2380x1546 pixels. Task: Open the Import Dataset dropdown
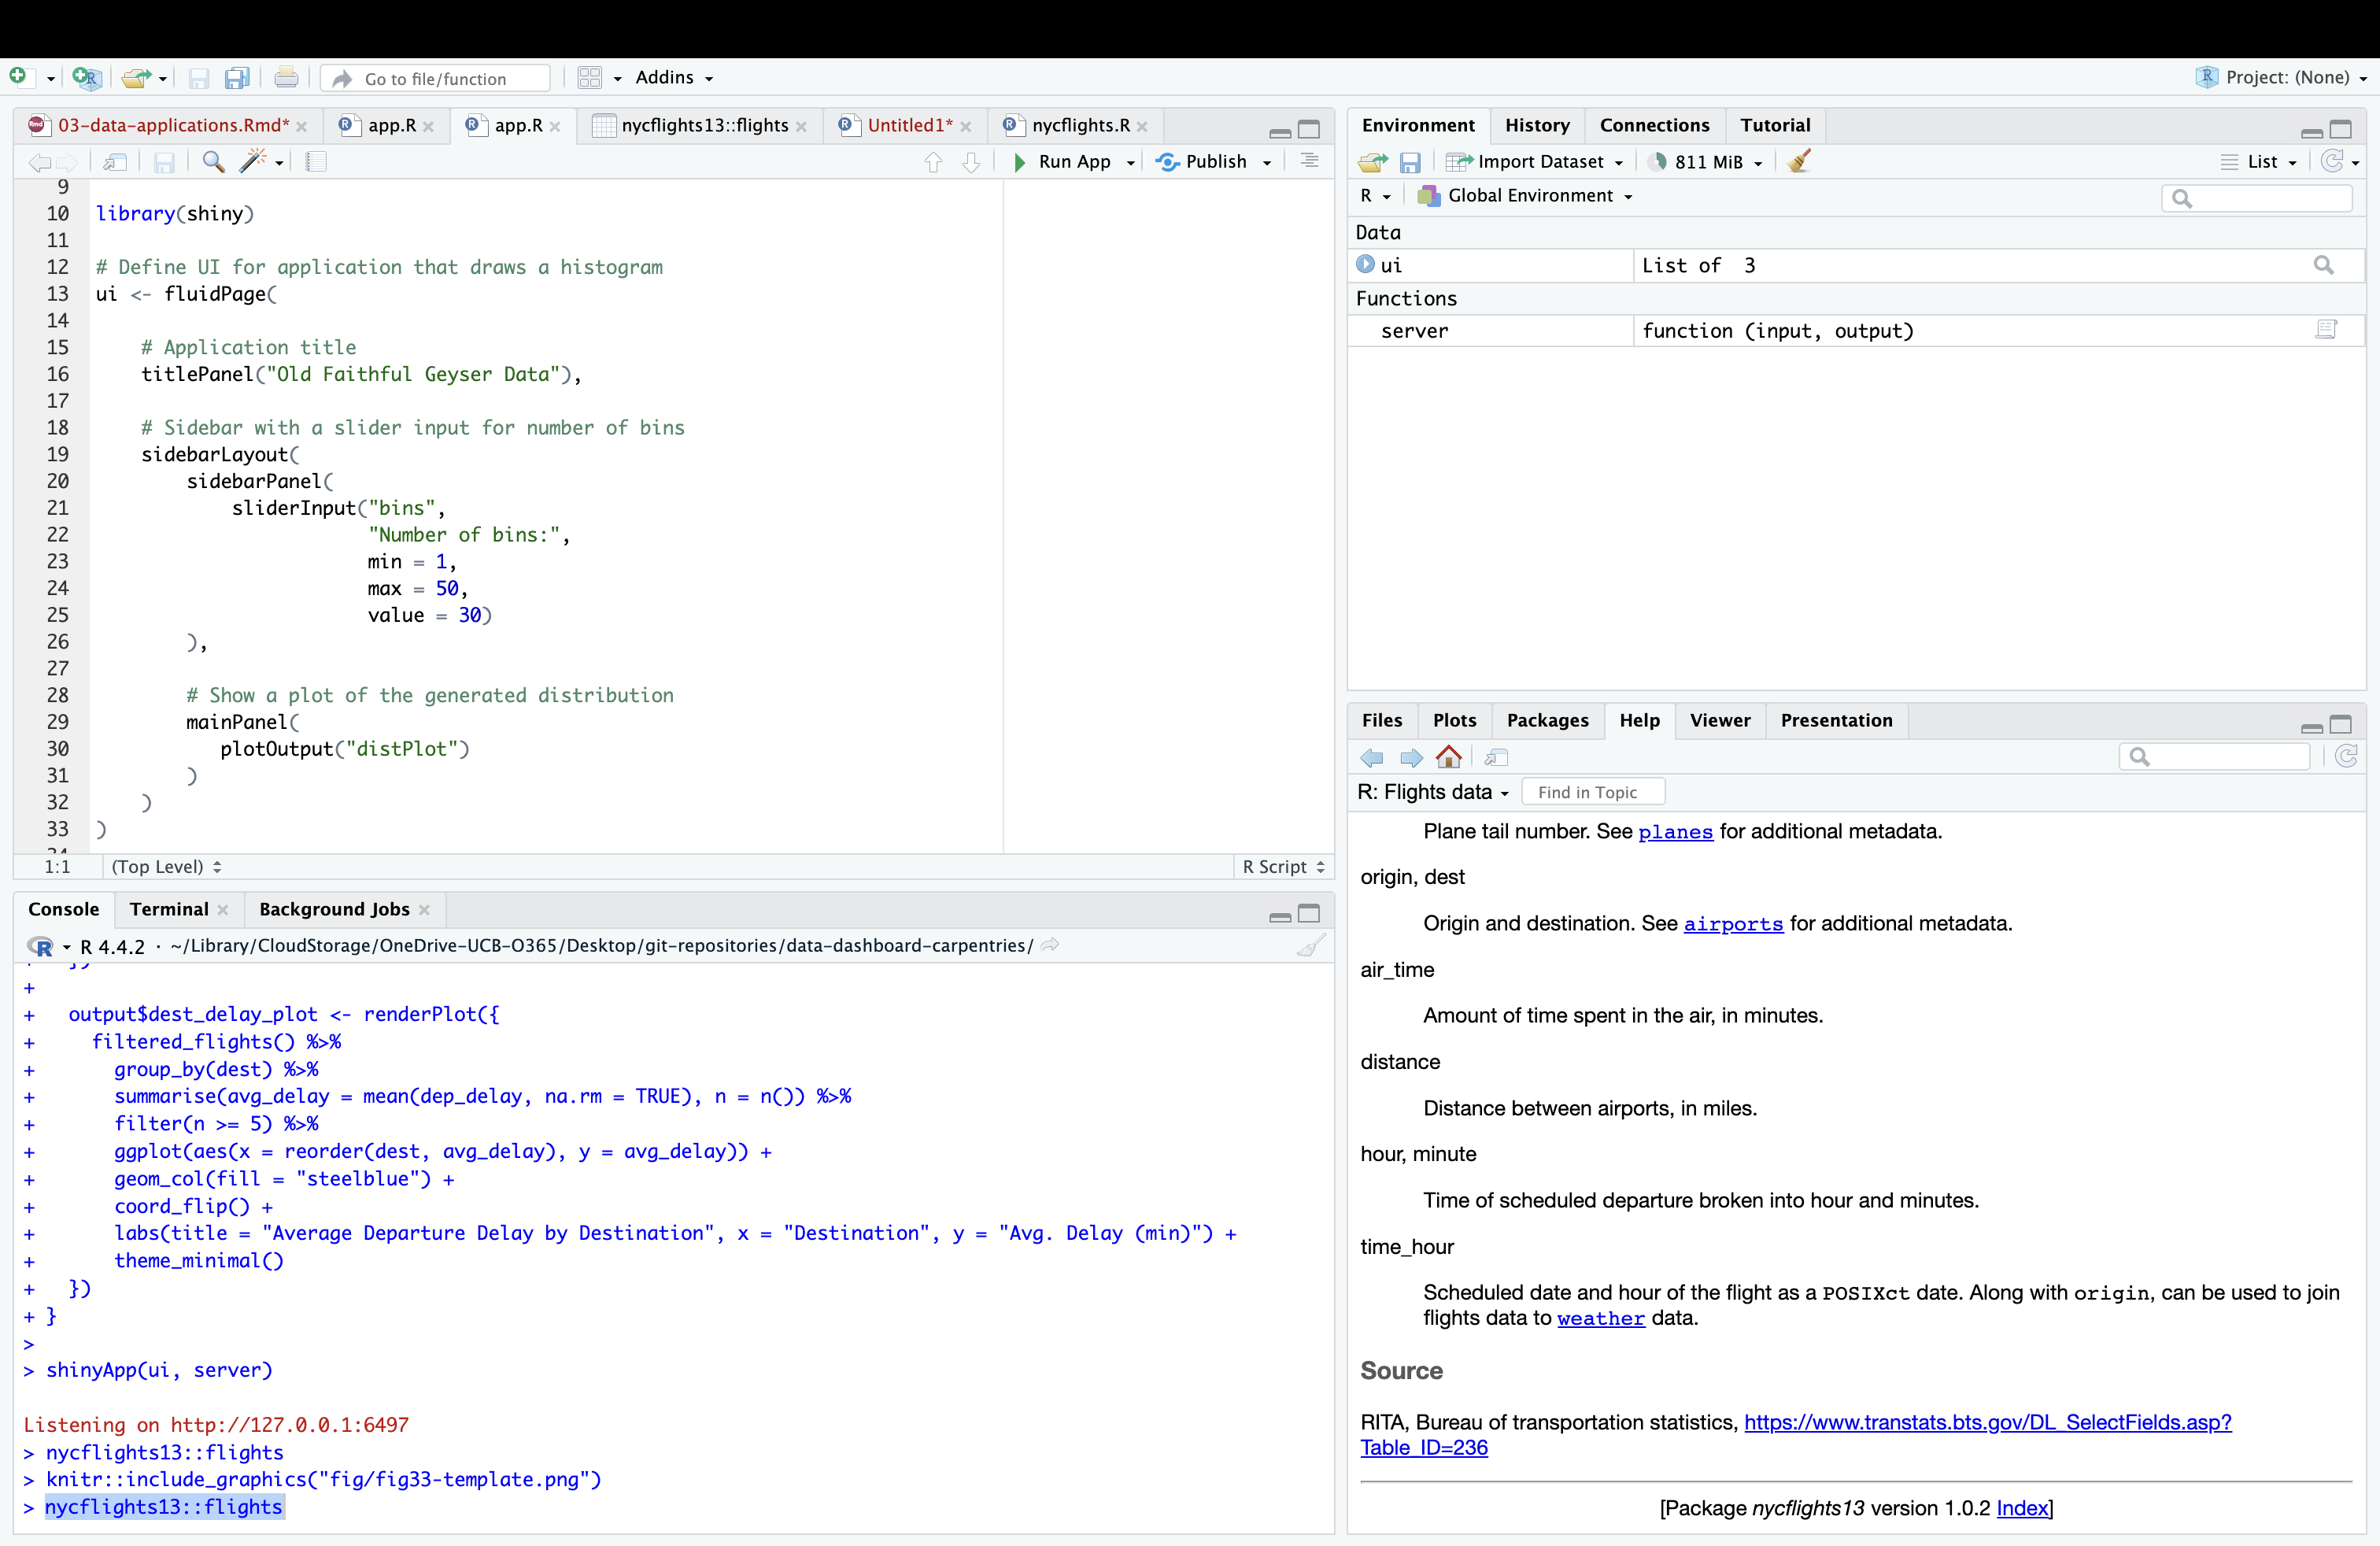tap(1535, 162)
